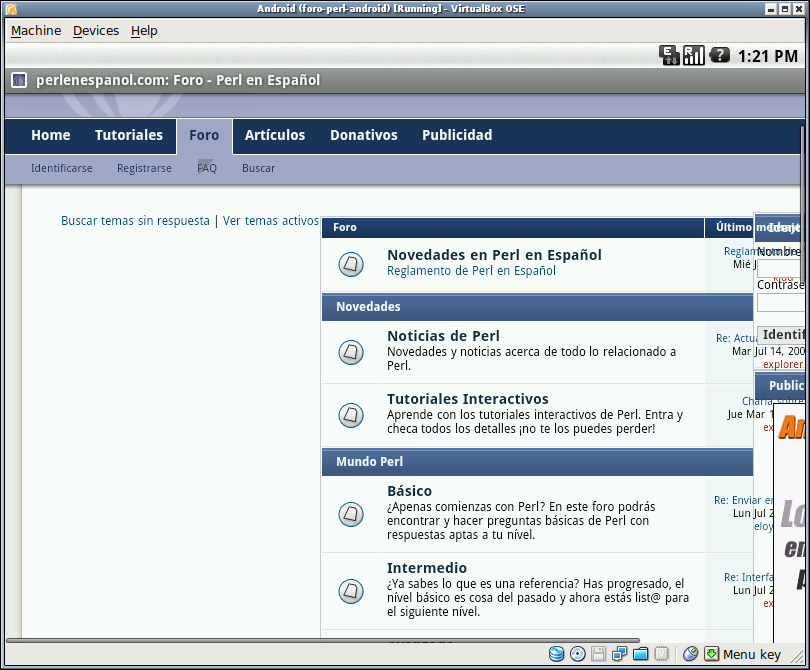This screenshot has height=670, width=810.
Task: Click the mouse integration icon in status bar
Action: [x=690, y=654]
